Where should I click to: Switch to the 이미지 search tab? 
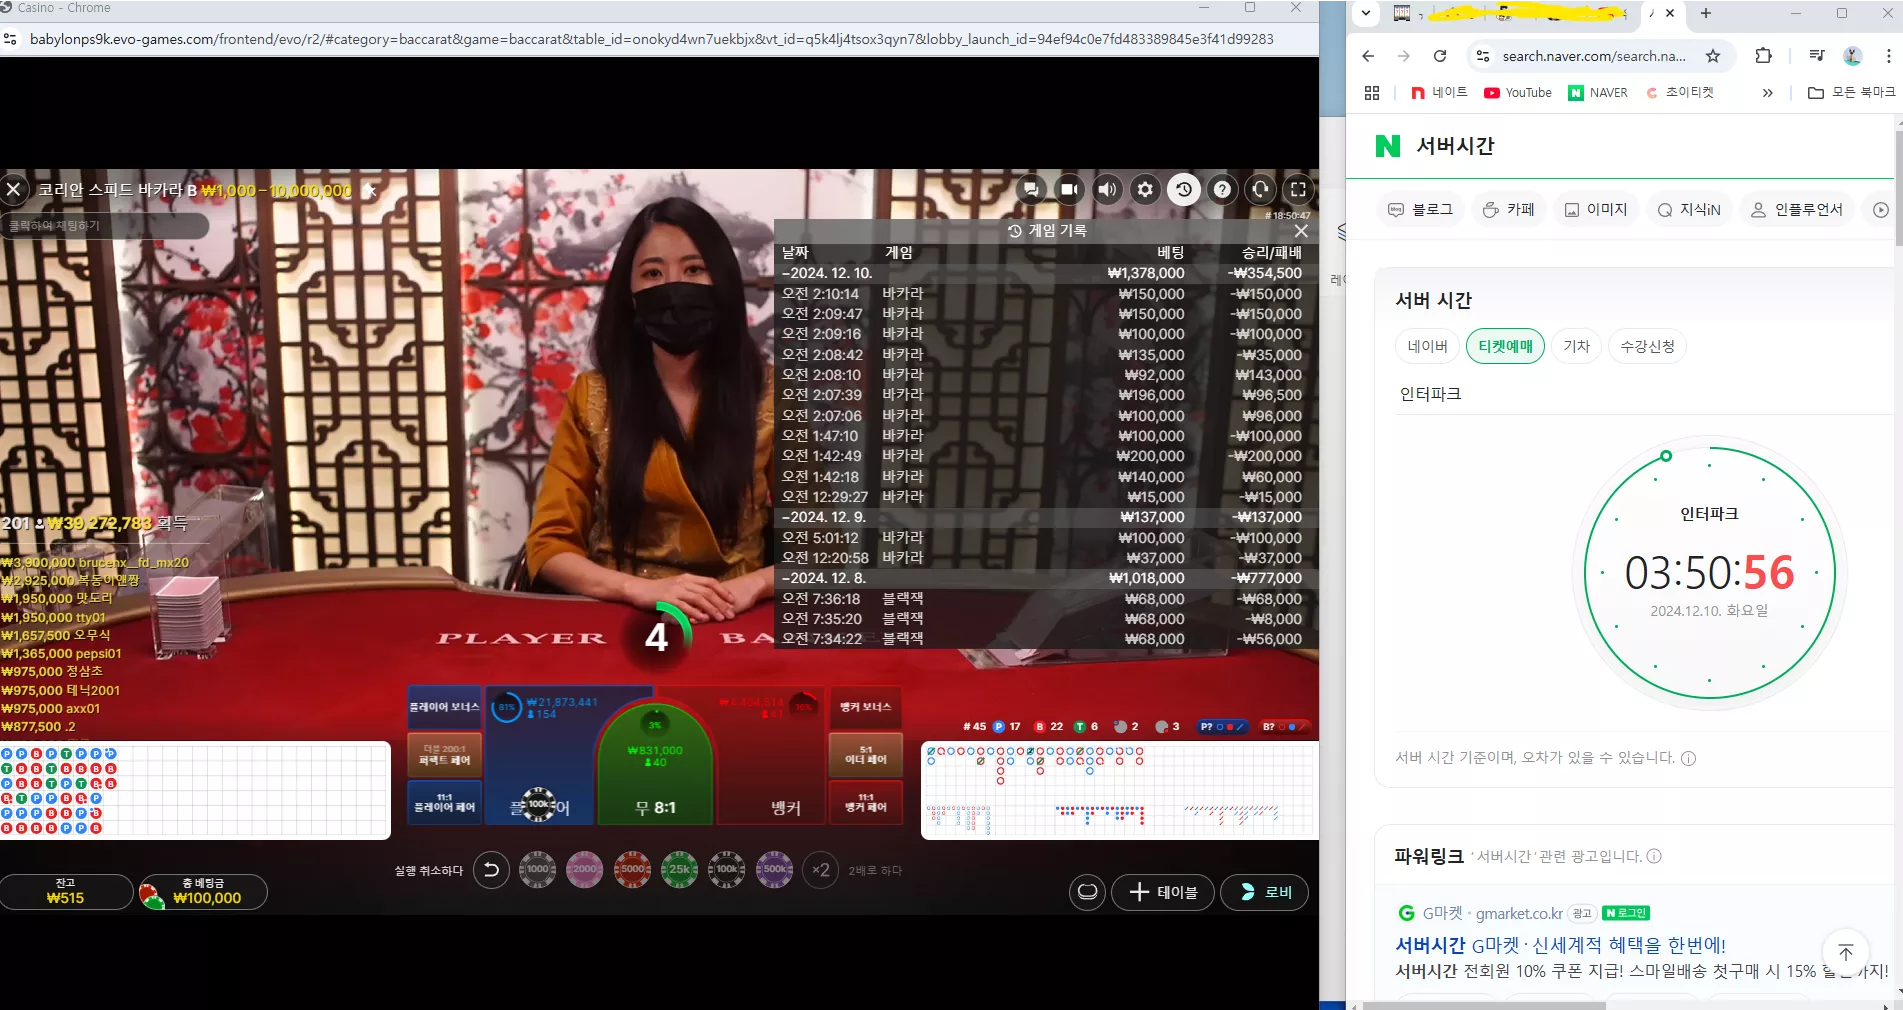pos(1596,209)
